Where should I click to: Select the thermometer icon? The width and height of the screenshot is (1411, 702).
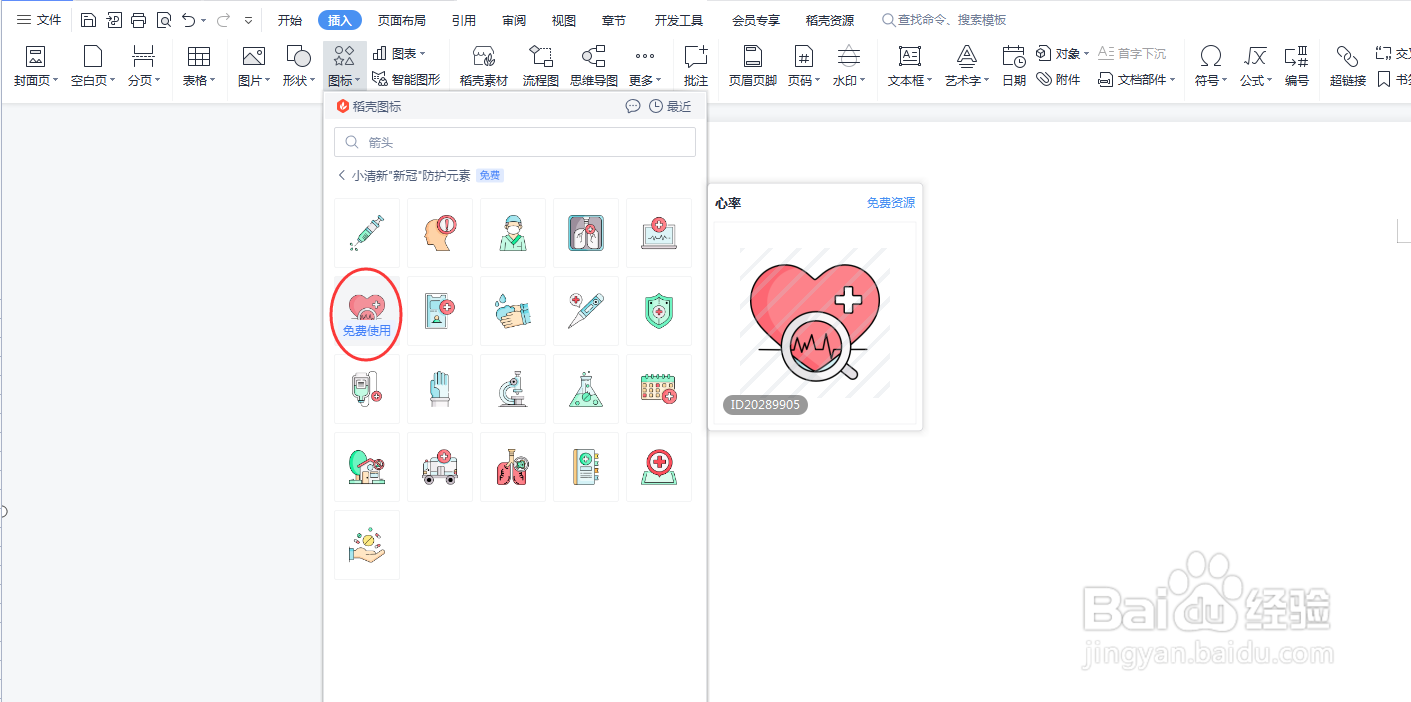click(x=586, y=311)
